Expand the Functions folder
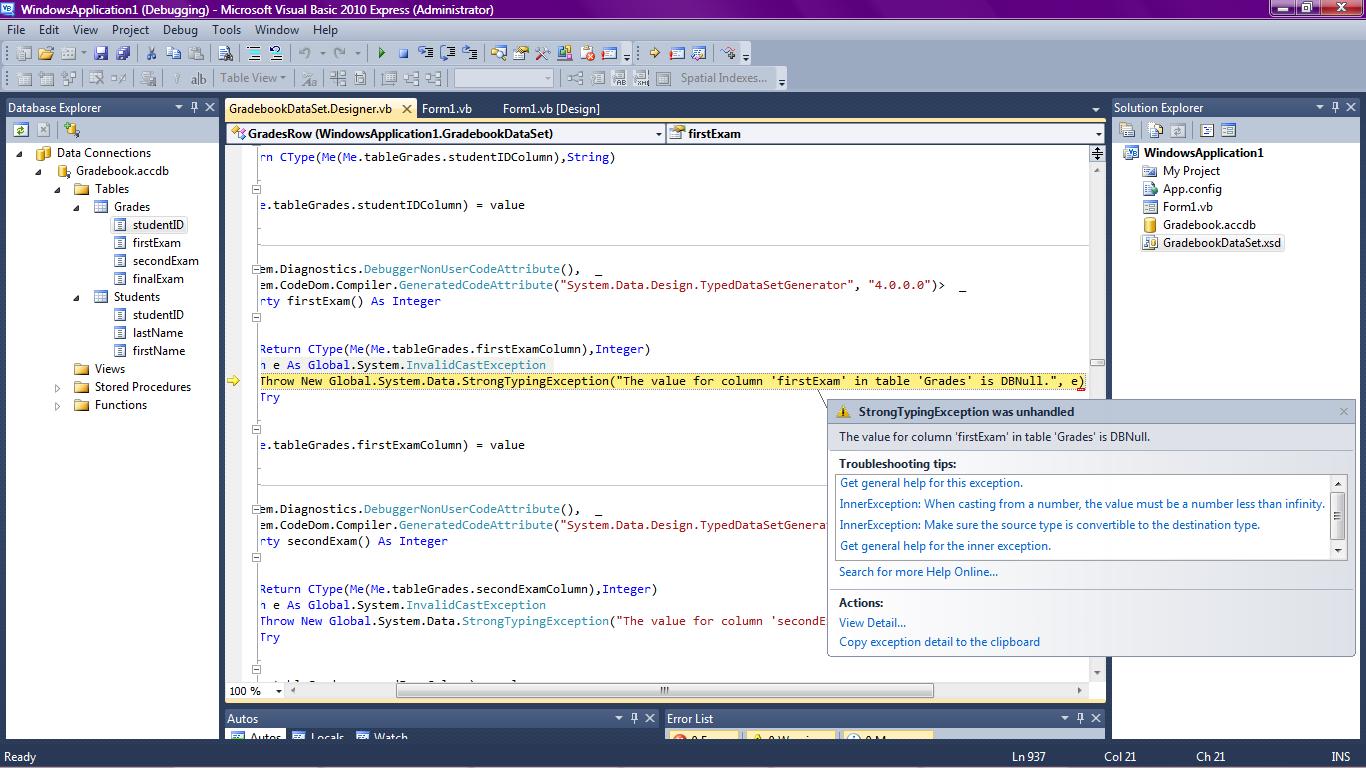Screen dimensions: 1366x768 pyautogui.click(x=57, y=405)
